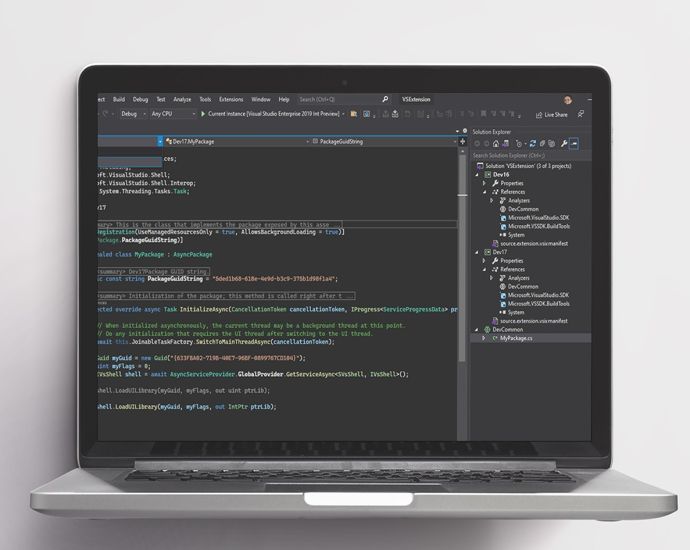Image resolution: width=690 pixels, height=550 pixels.
Task: Click the Home icon in Solution Explorer
Action: [496, 144]
